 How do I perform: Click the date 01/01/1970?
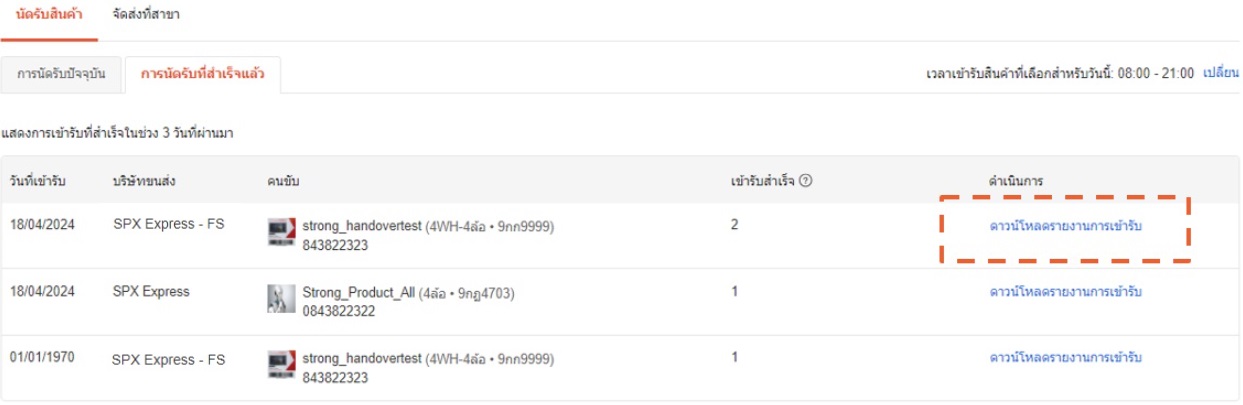38,357
